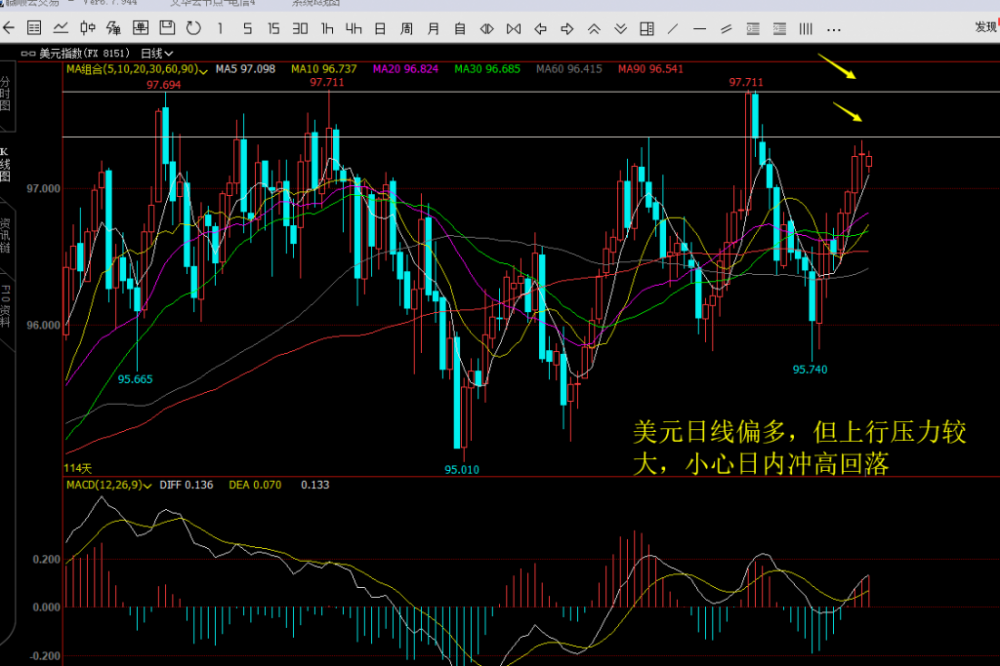The image size is (1000, 666).
Task: Select the 自 custom period
Action: [x=460, y=29]
